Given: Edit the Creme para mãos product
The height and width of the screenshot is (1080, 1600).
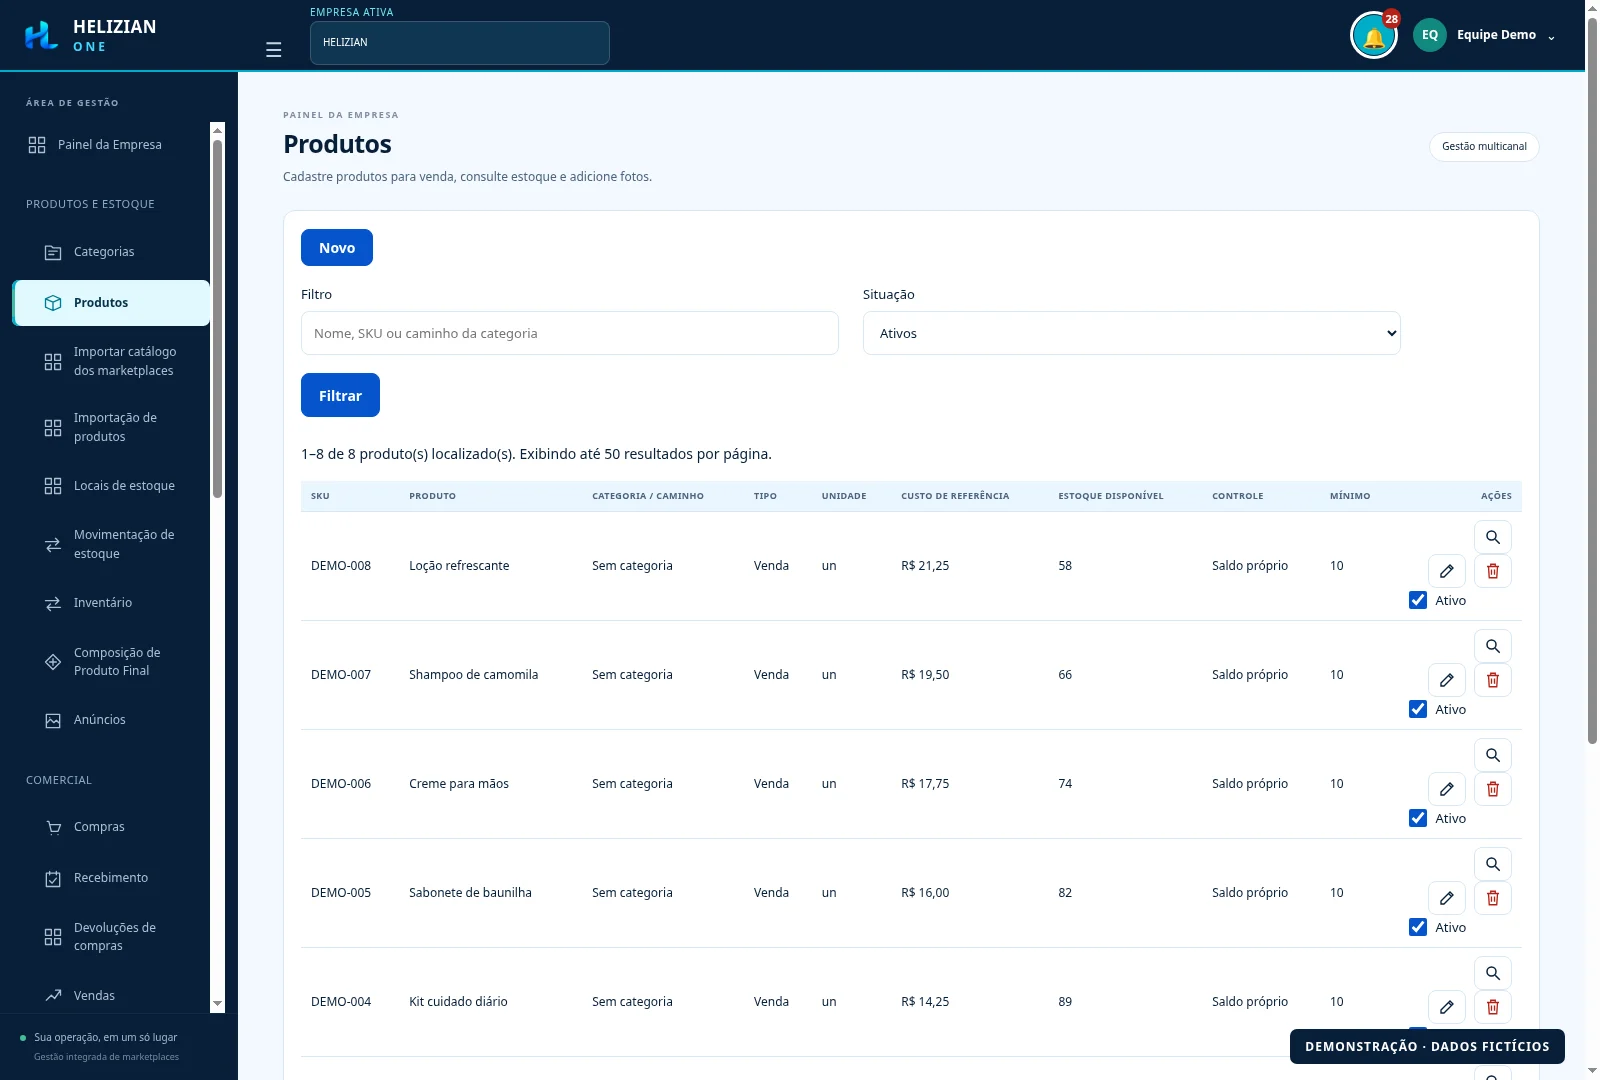Looking at the screenshot, I should pyautogui.click(x=1447, y=789).
